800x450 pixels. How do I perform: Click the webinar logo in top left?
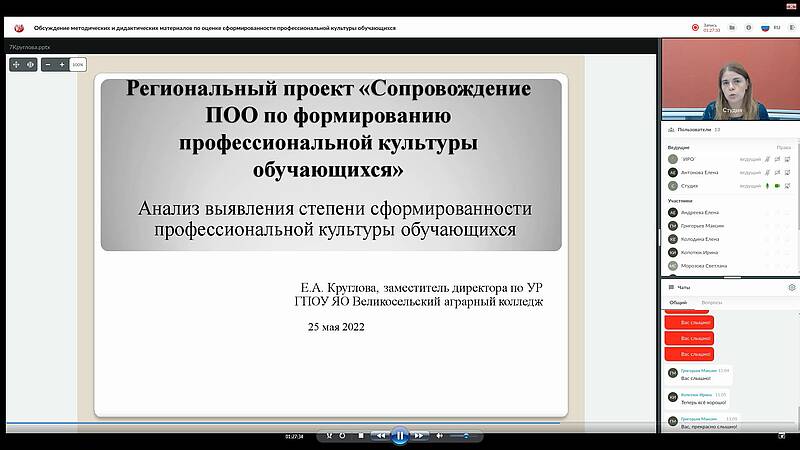(19, 28)
